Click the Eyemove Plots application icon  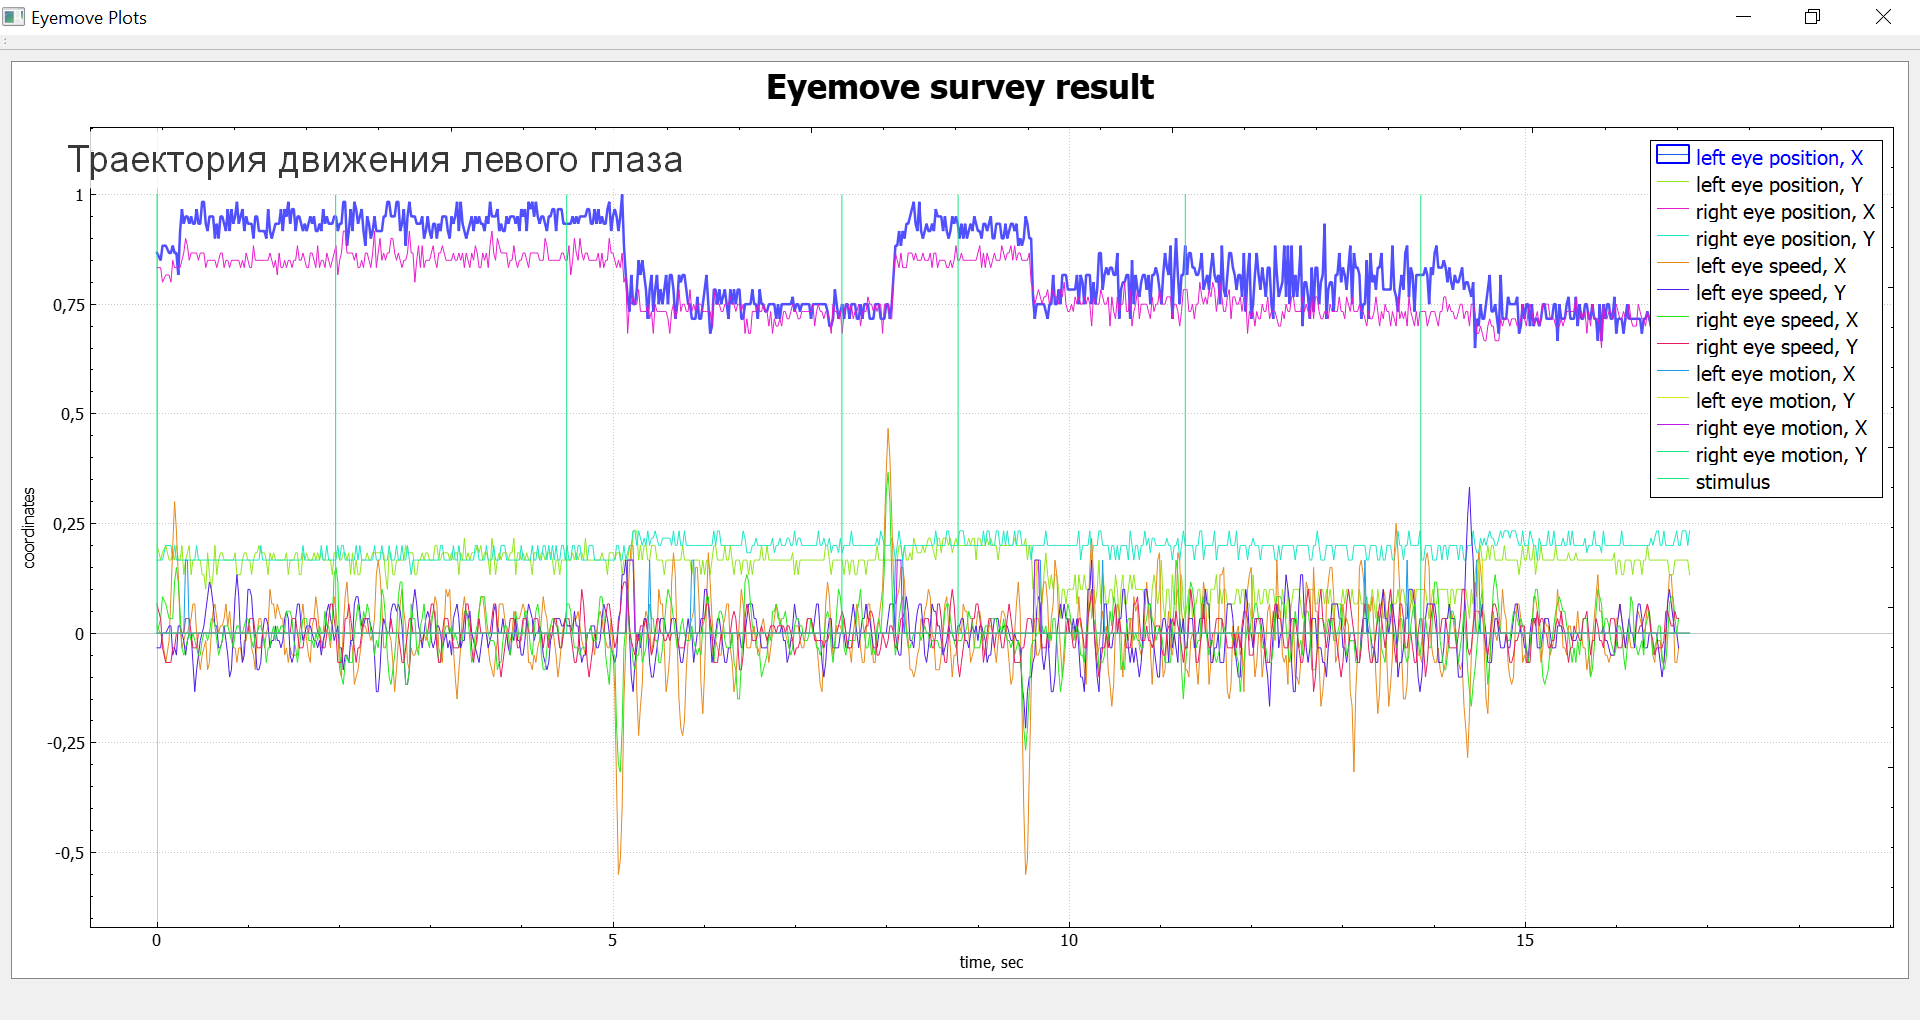point(13,17)
